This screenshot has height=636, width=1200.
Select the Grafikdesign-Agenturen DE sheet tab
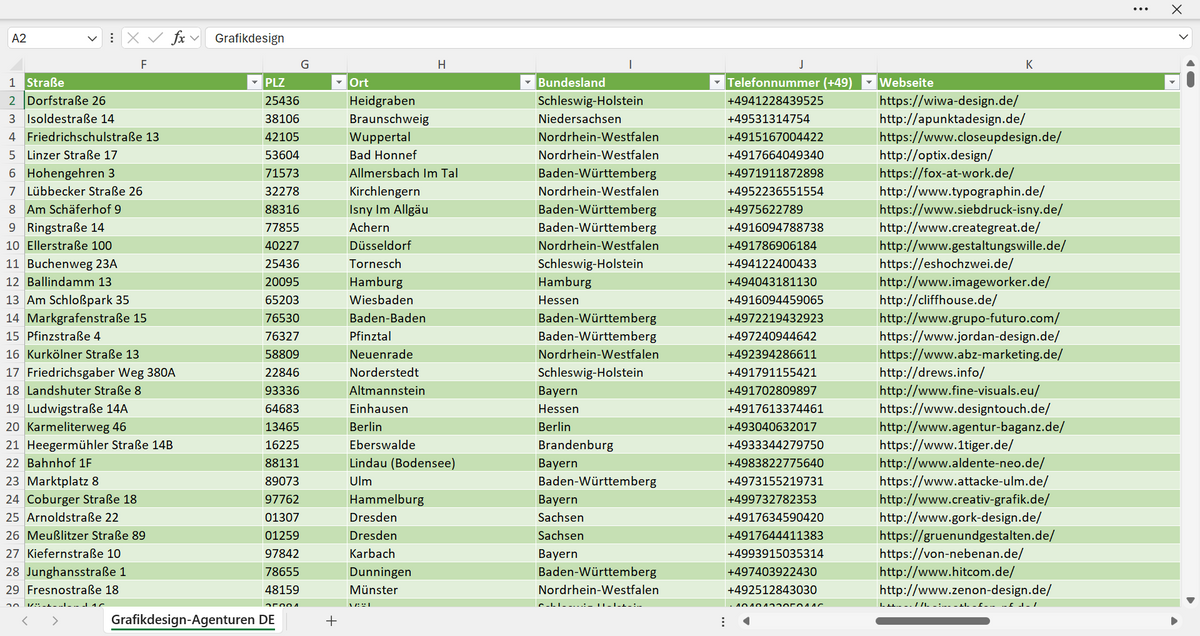tap(193, 620)
